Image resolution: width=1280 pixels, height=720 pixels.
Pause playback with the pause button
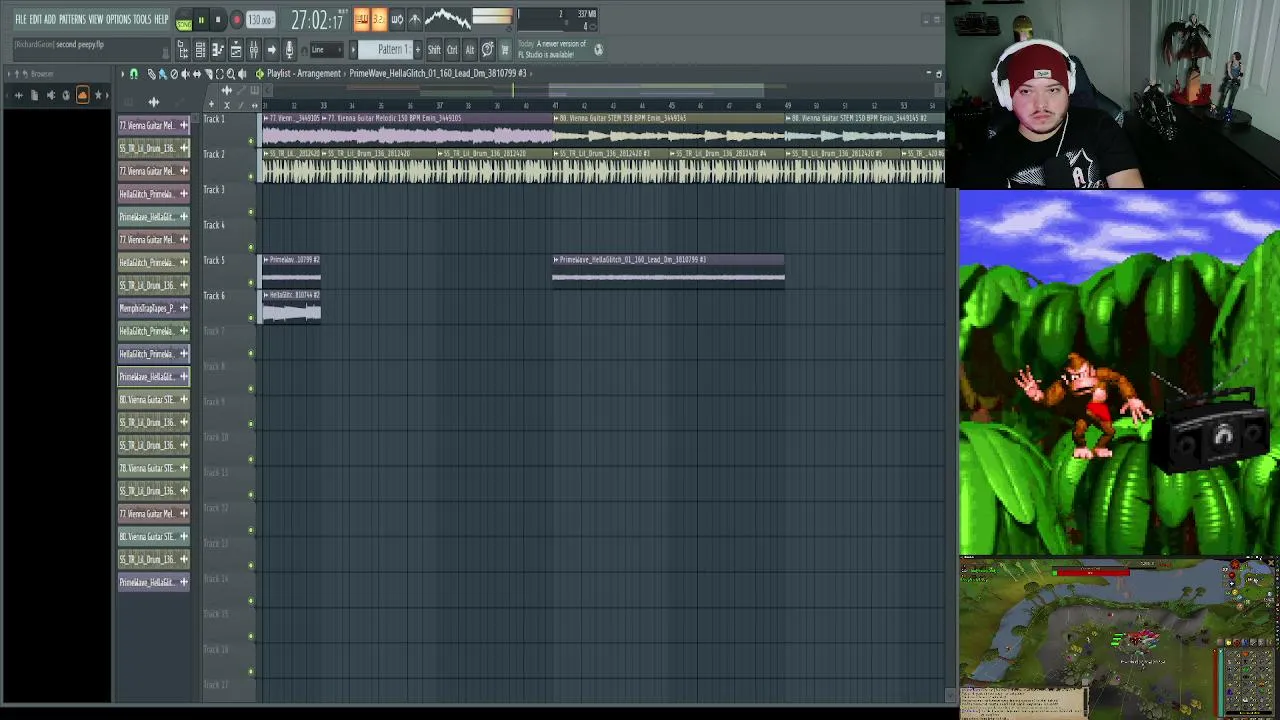click(x=201, y=20)
